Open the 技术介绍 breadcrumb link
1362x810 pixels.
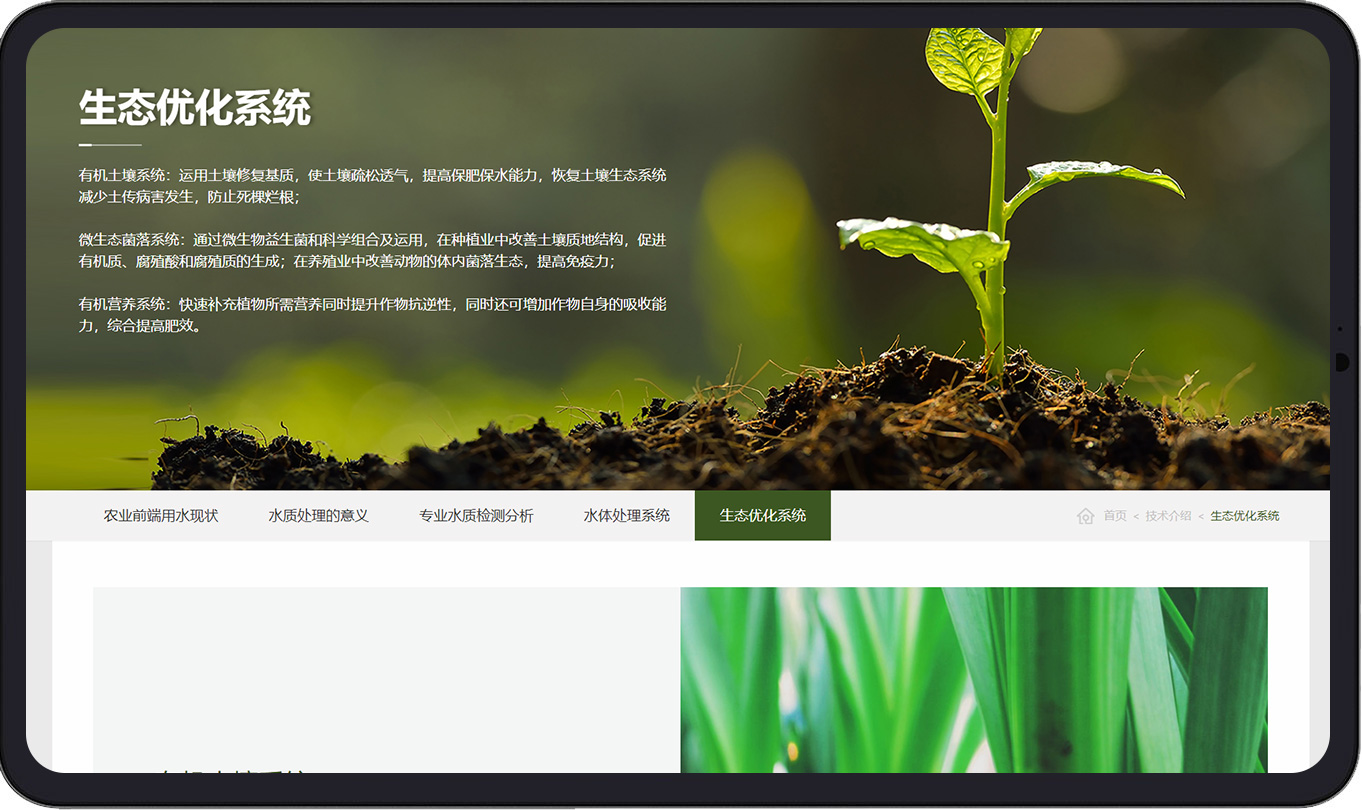point(1168,516)
